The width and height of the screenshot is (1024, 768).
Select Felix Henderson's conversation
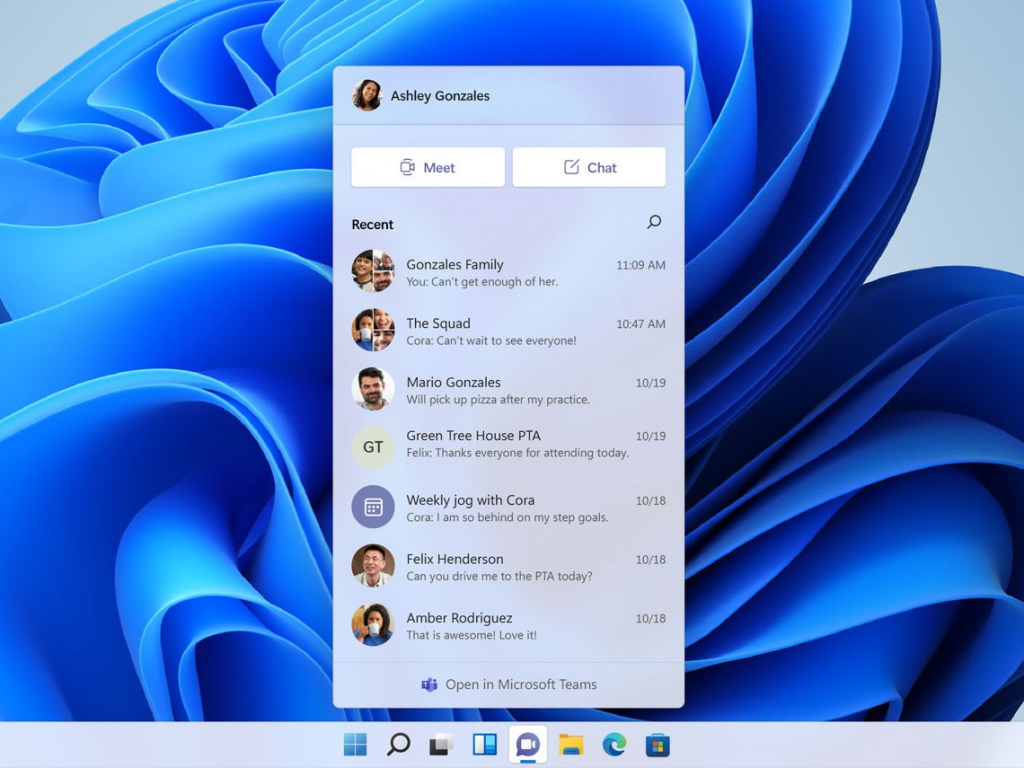tap(508, 567)
